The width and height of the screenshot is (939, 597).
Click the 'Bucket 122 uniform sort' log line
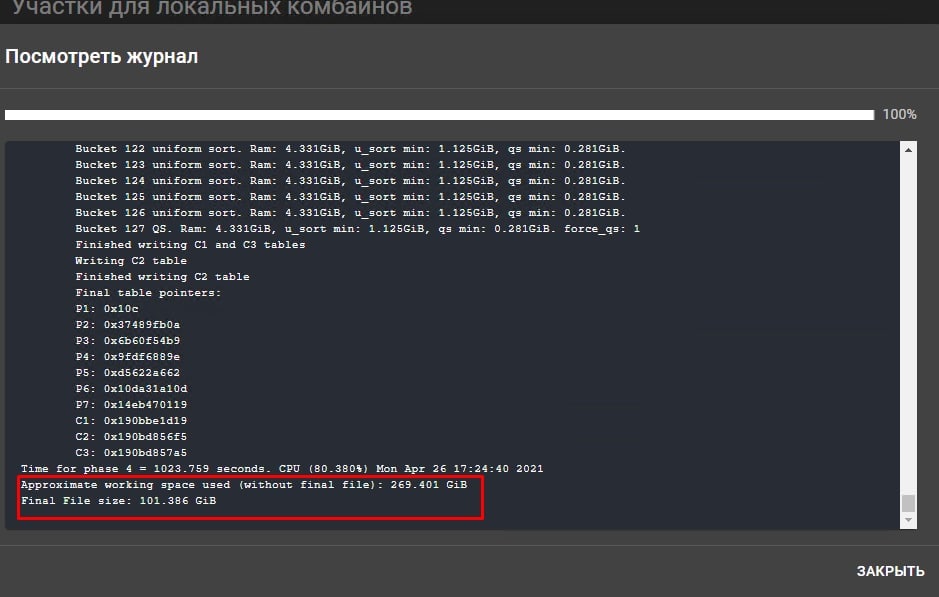(350, 149)
